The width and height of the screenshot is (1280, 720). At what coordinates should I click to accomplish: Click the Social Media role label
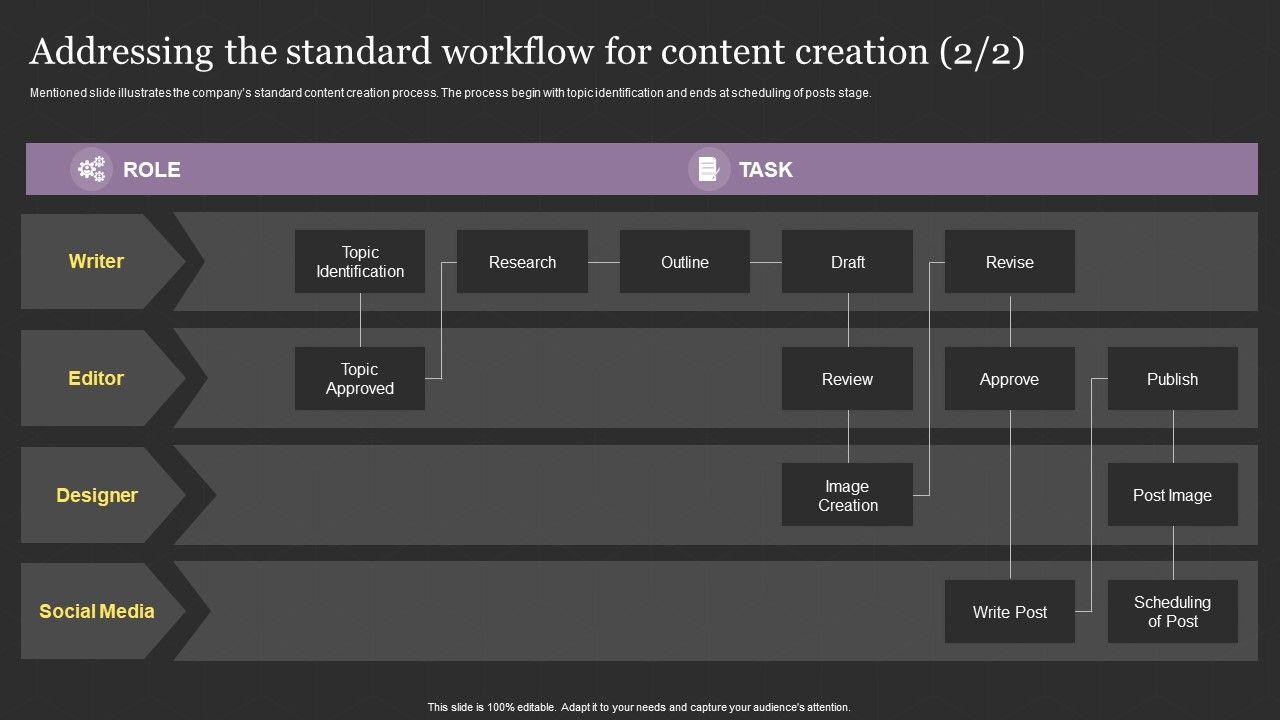pyautogui.click(x=97, y=611)
